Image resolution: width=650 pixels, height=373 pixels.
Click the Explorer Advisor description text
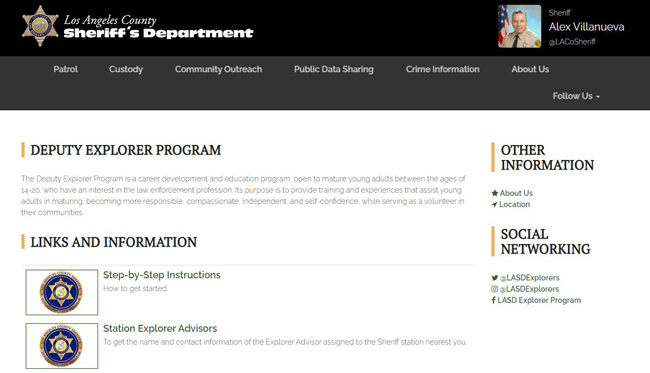pyautogui.click(x=285, y=342)
